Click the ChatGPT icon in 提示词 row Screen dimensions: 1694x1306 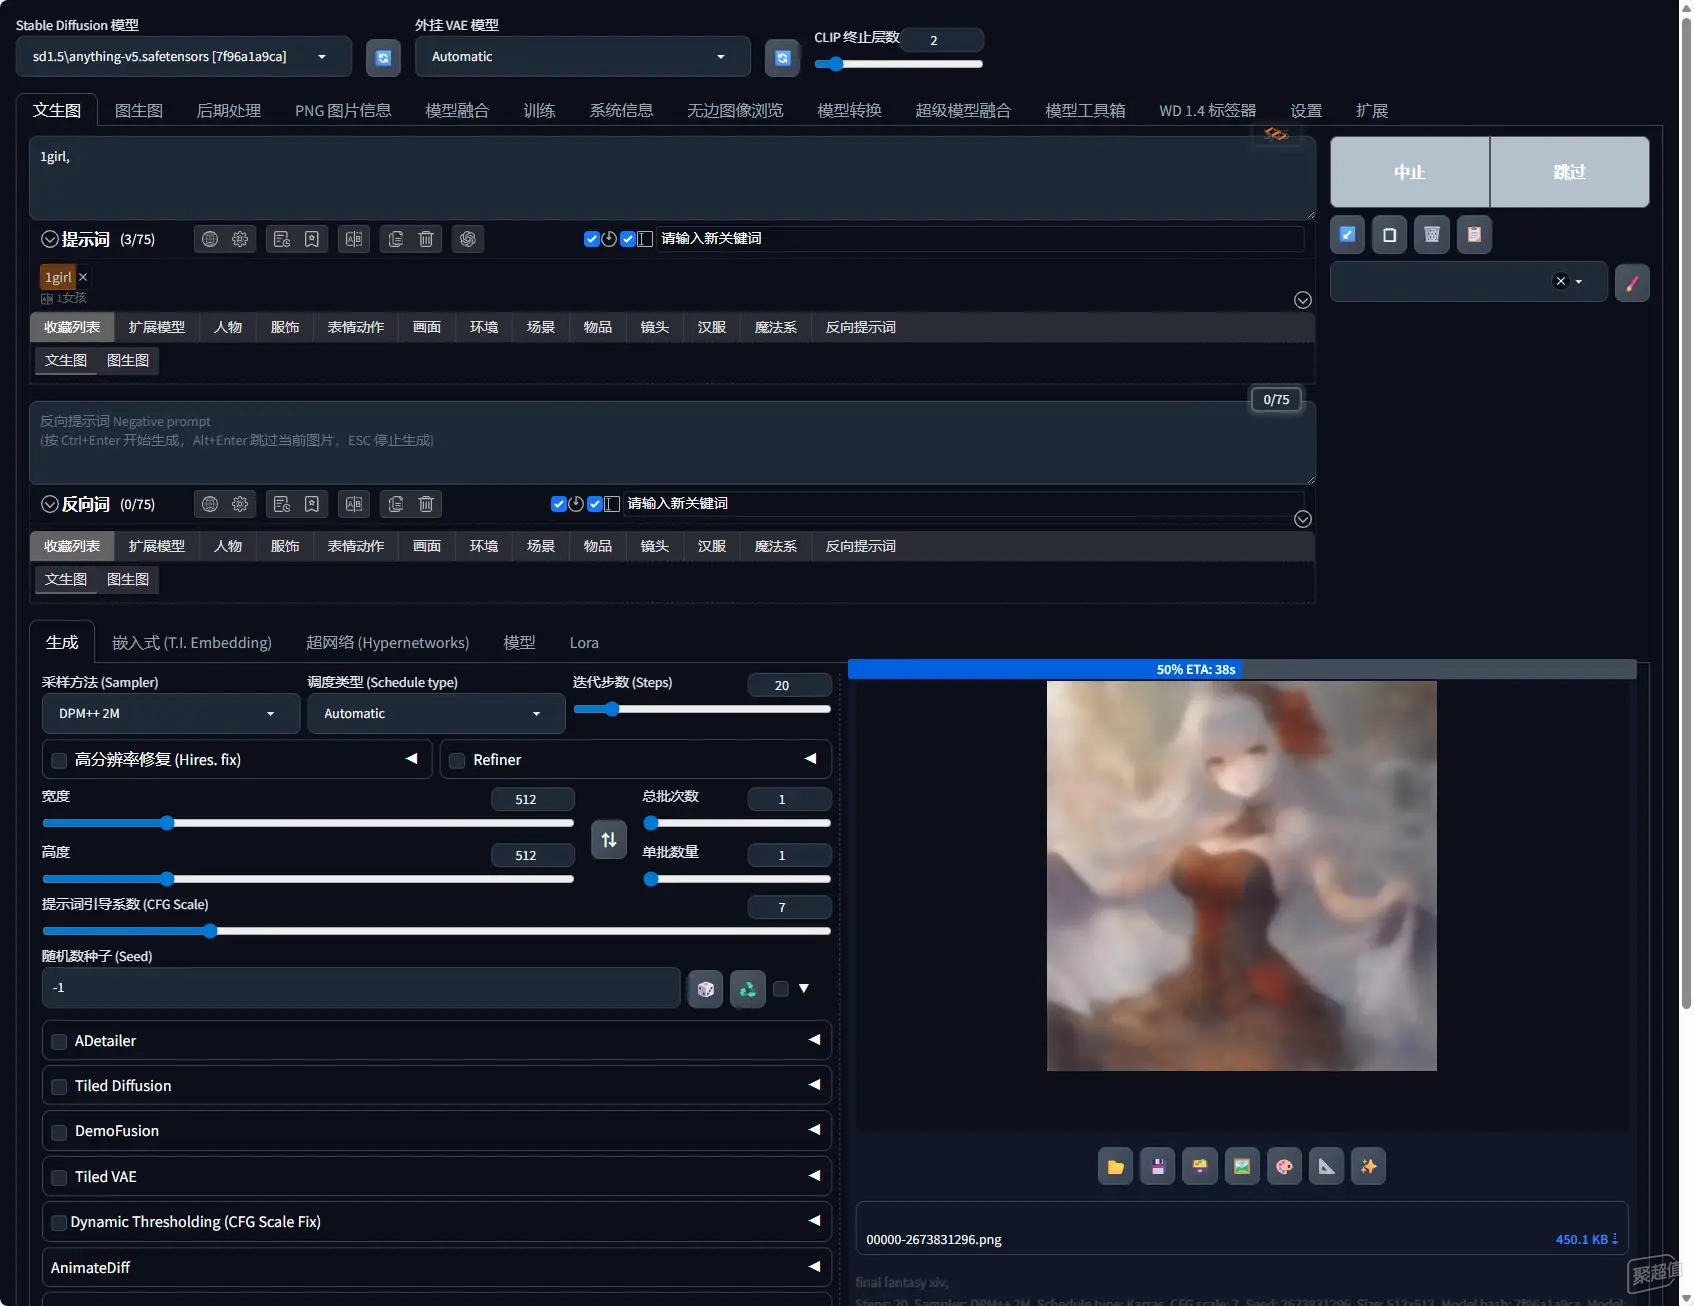pos(468,239)
